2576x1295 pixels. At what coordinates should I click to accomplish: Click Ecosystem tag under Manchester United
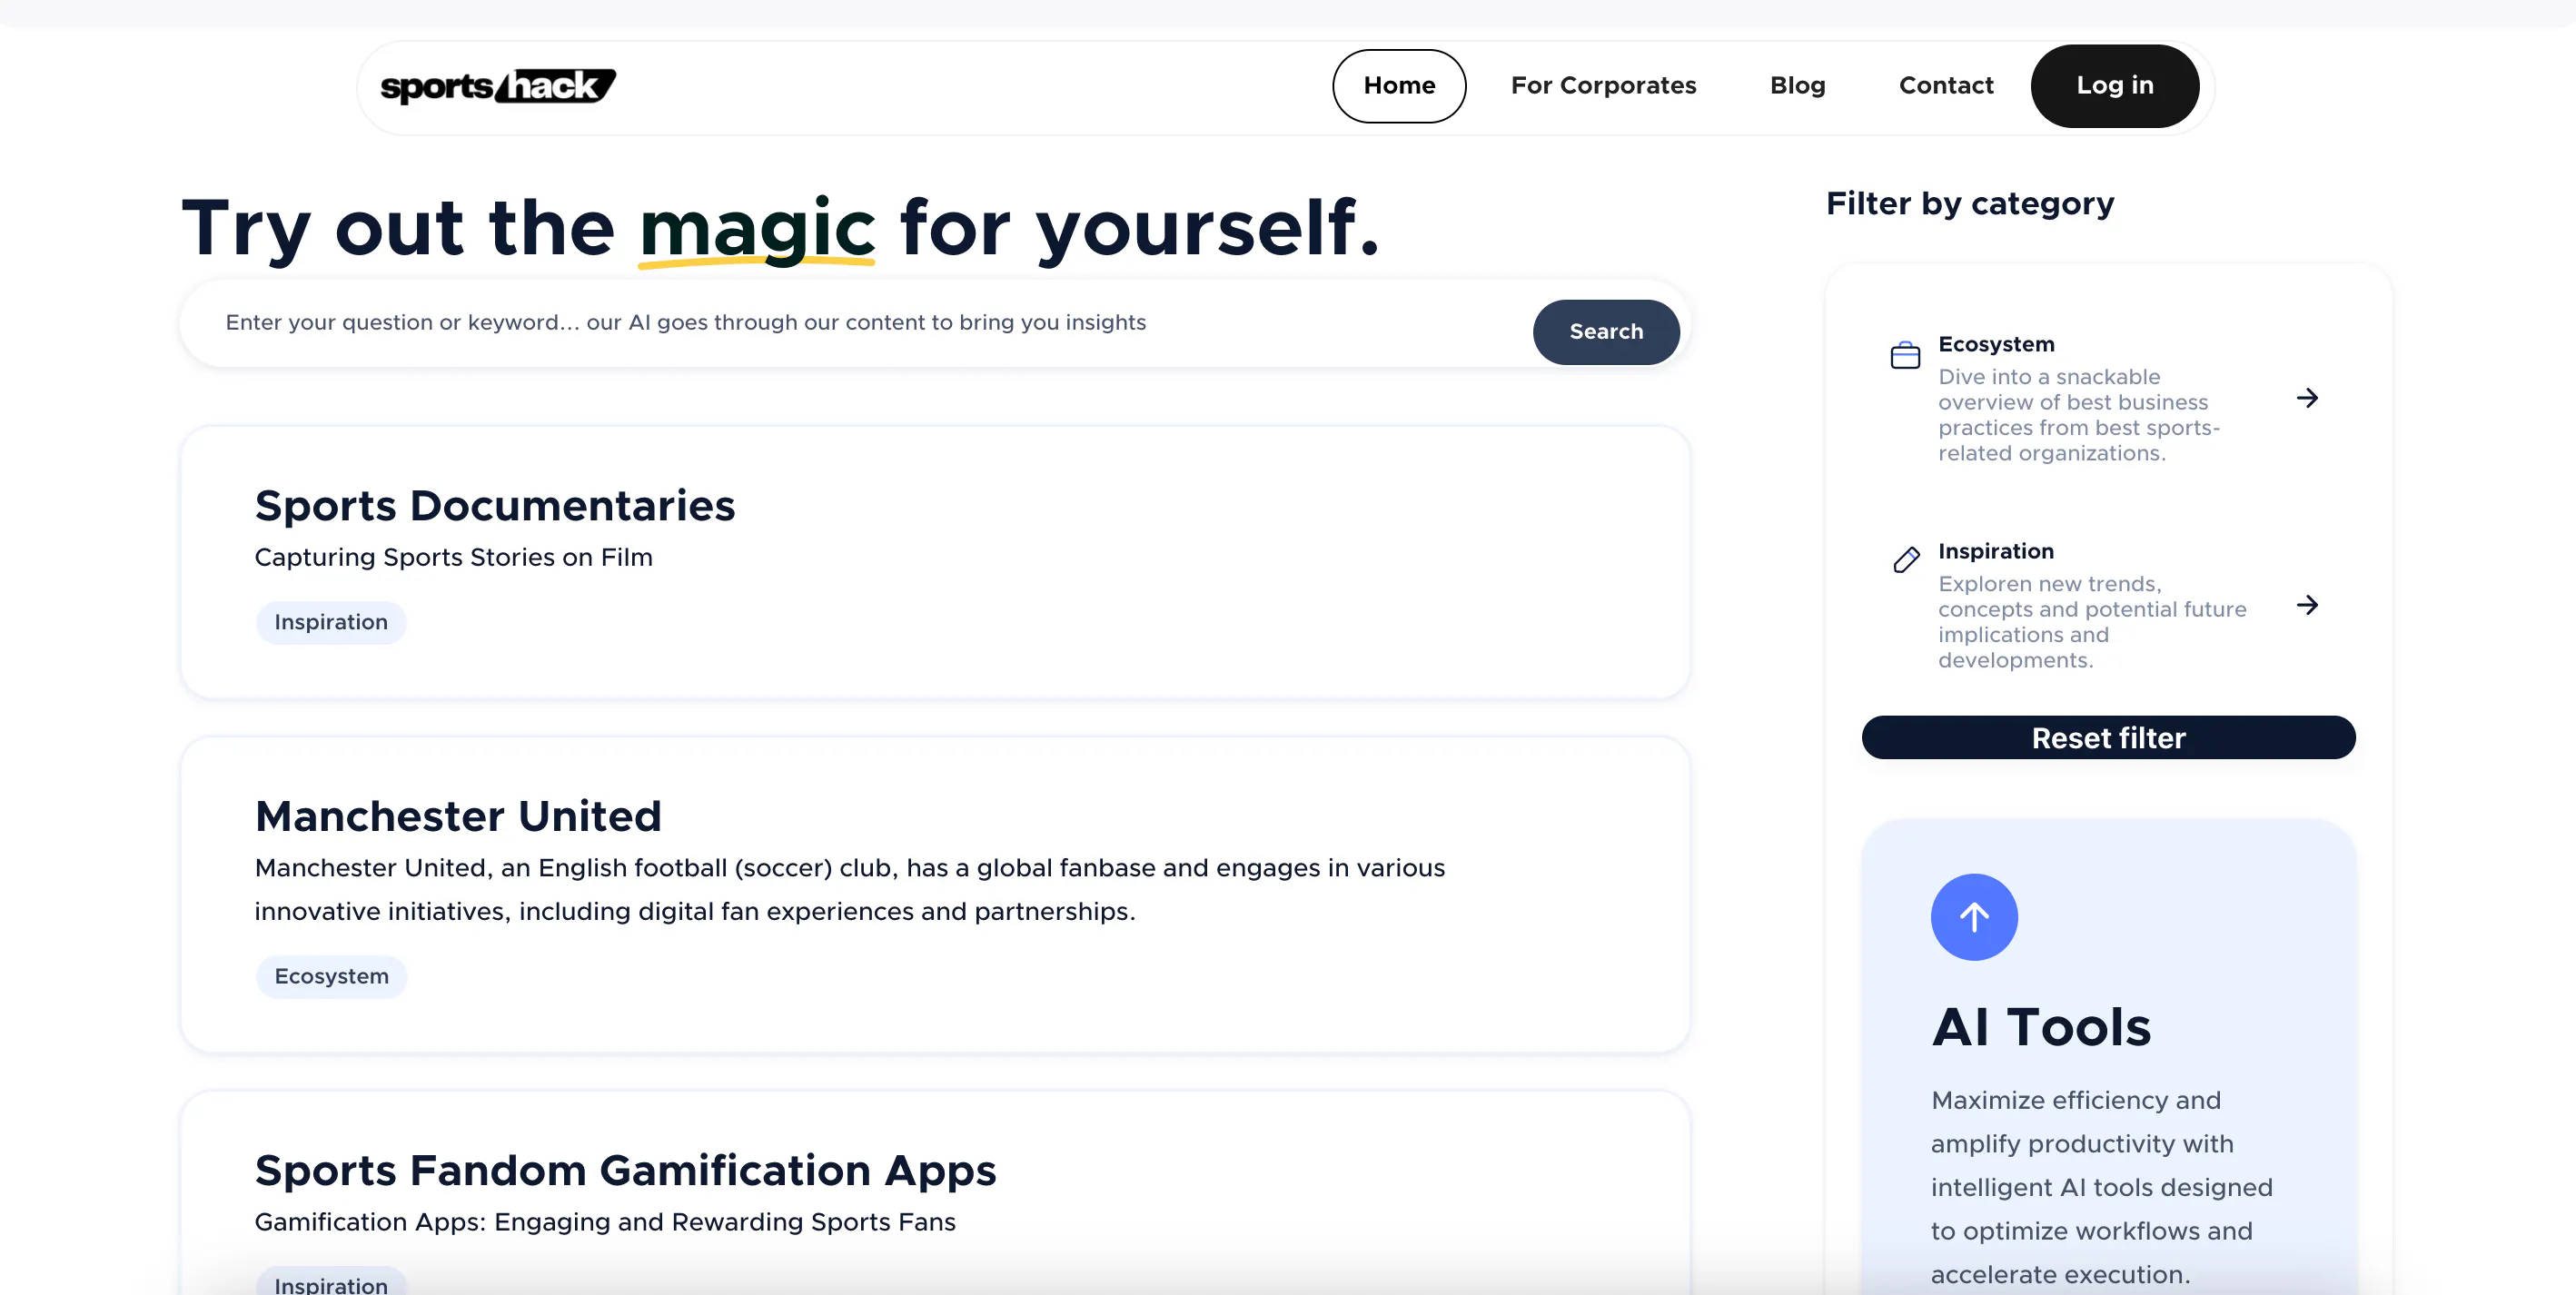click(331, 976)
